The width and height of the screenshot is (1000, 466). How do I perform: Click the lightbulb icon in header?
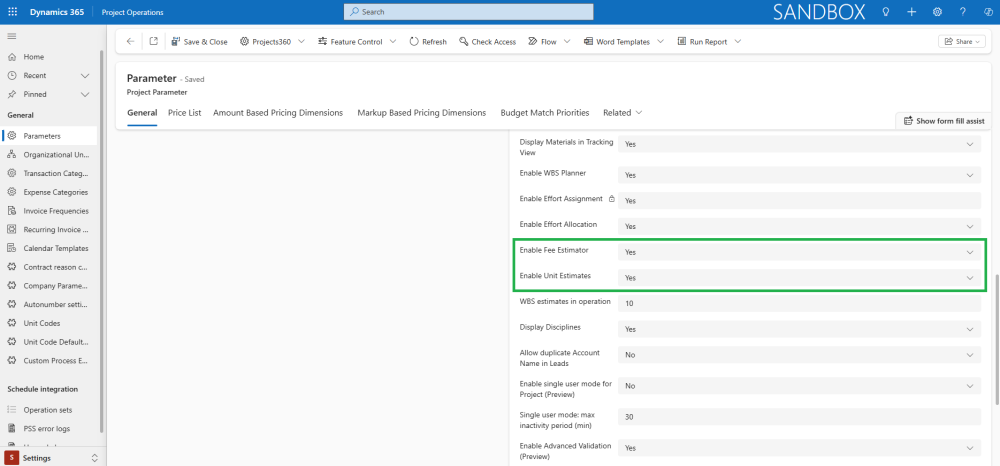(885, 12)
